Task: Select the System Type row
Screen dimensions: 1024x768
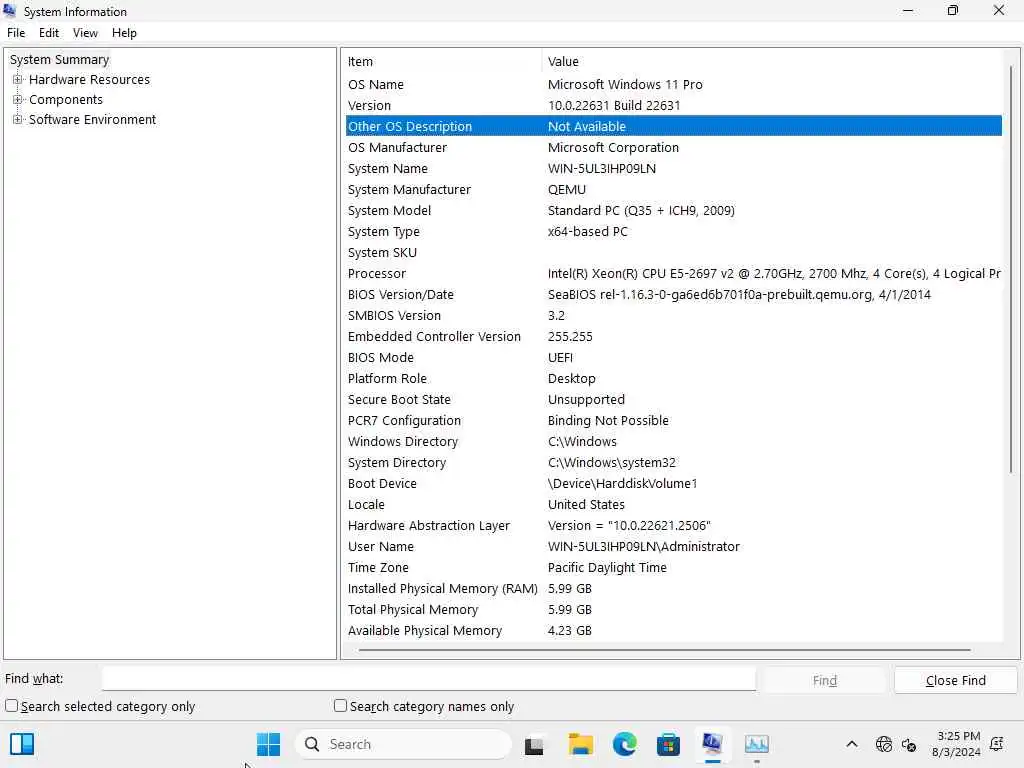Action: [x=673, y=231]
